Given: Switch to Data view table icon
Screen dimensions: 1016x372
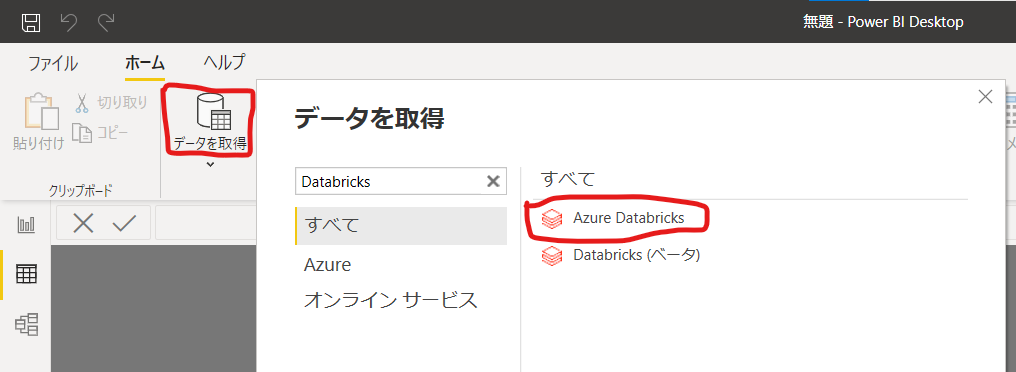Looking at the screenshot, I should tap(27, 275).
